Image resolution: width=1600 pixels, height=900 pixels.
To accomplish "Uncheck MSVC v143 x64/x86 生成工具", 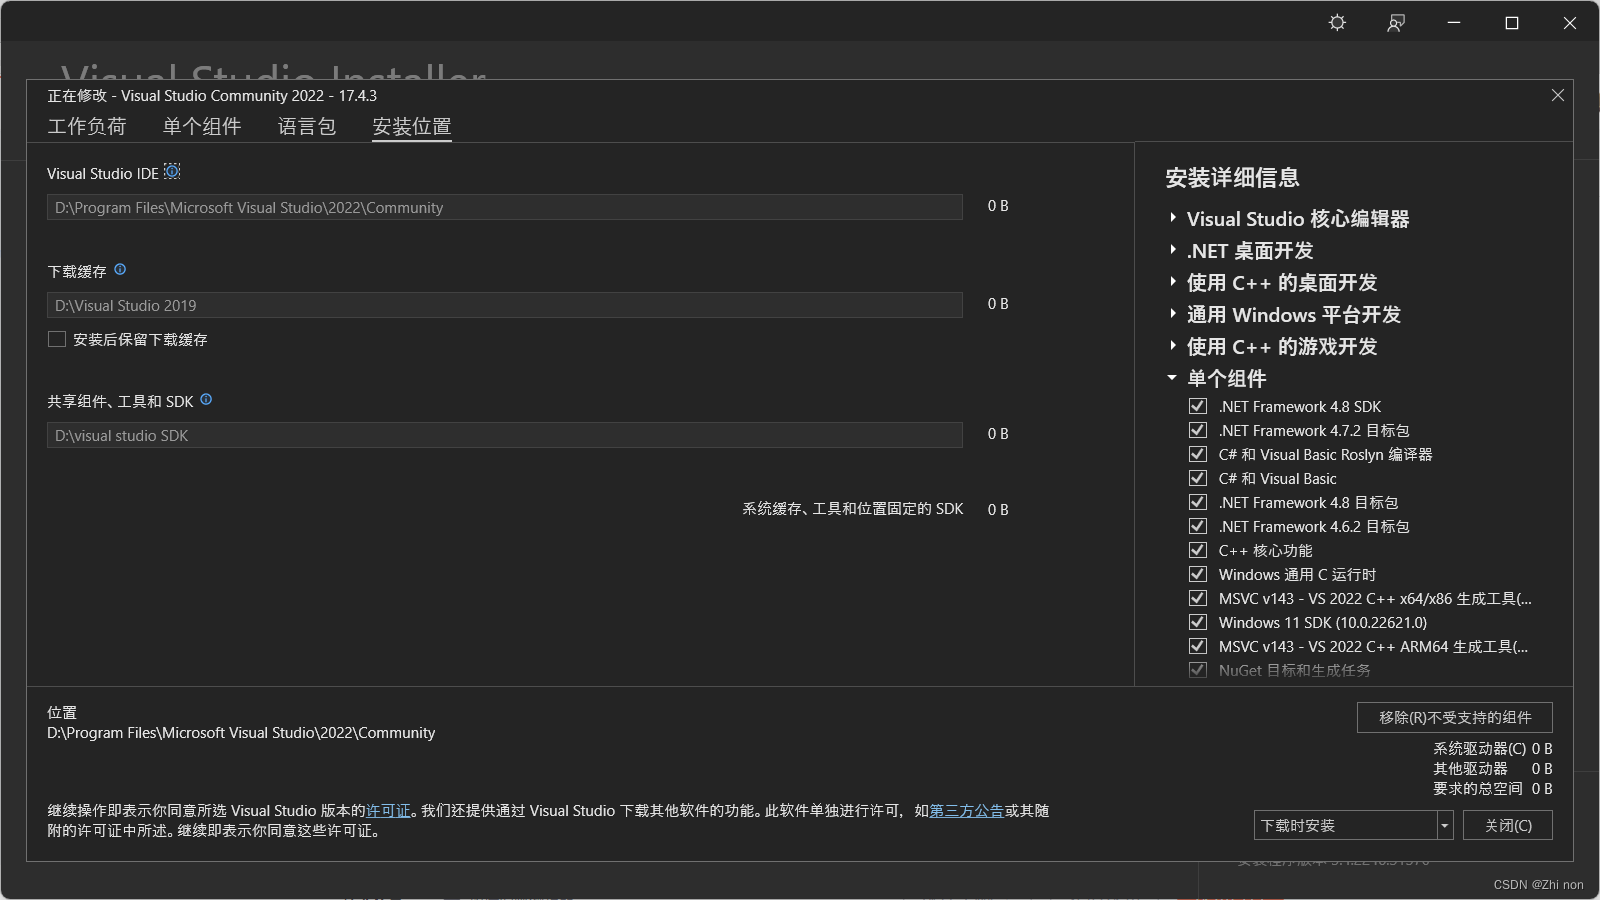I will (x=1197, y=598).
